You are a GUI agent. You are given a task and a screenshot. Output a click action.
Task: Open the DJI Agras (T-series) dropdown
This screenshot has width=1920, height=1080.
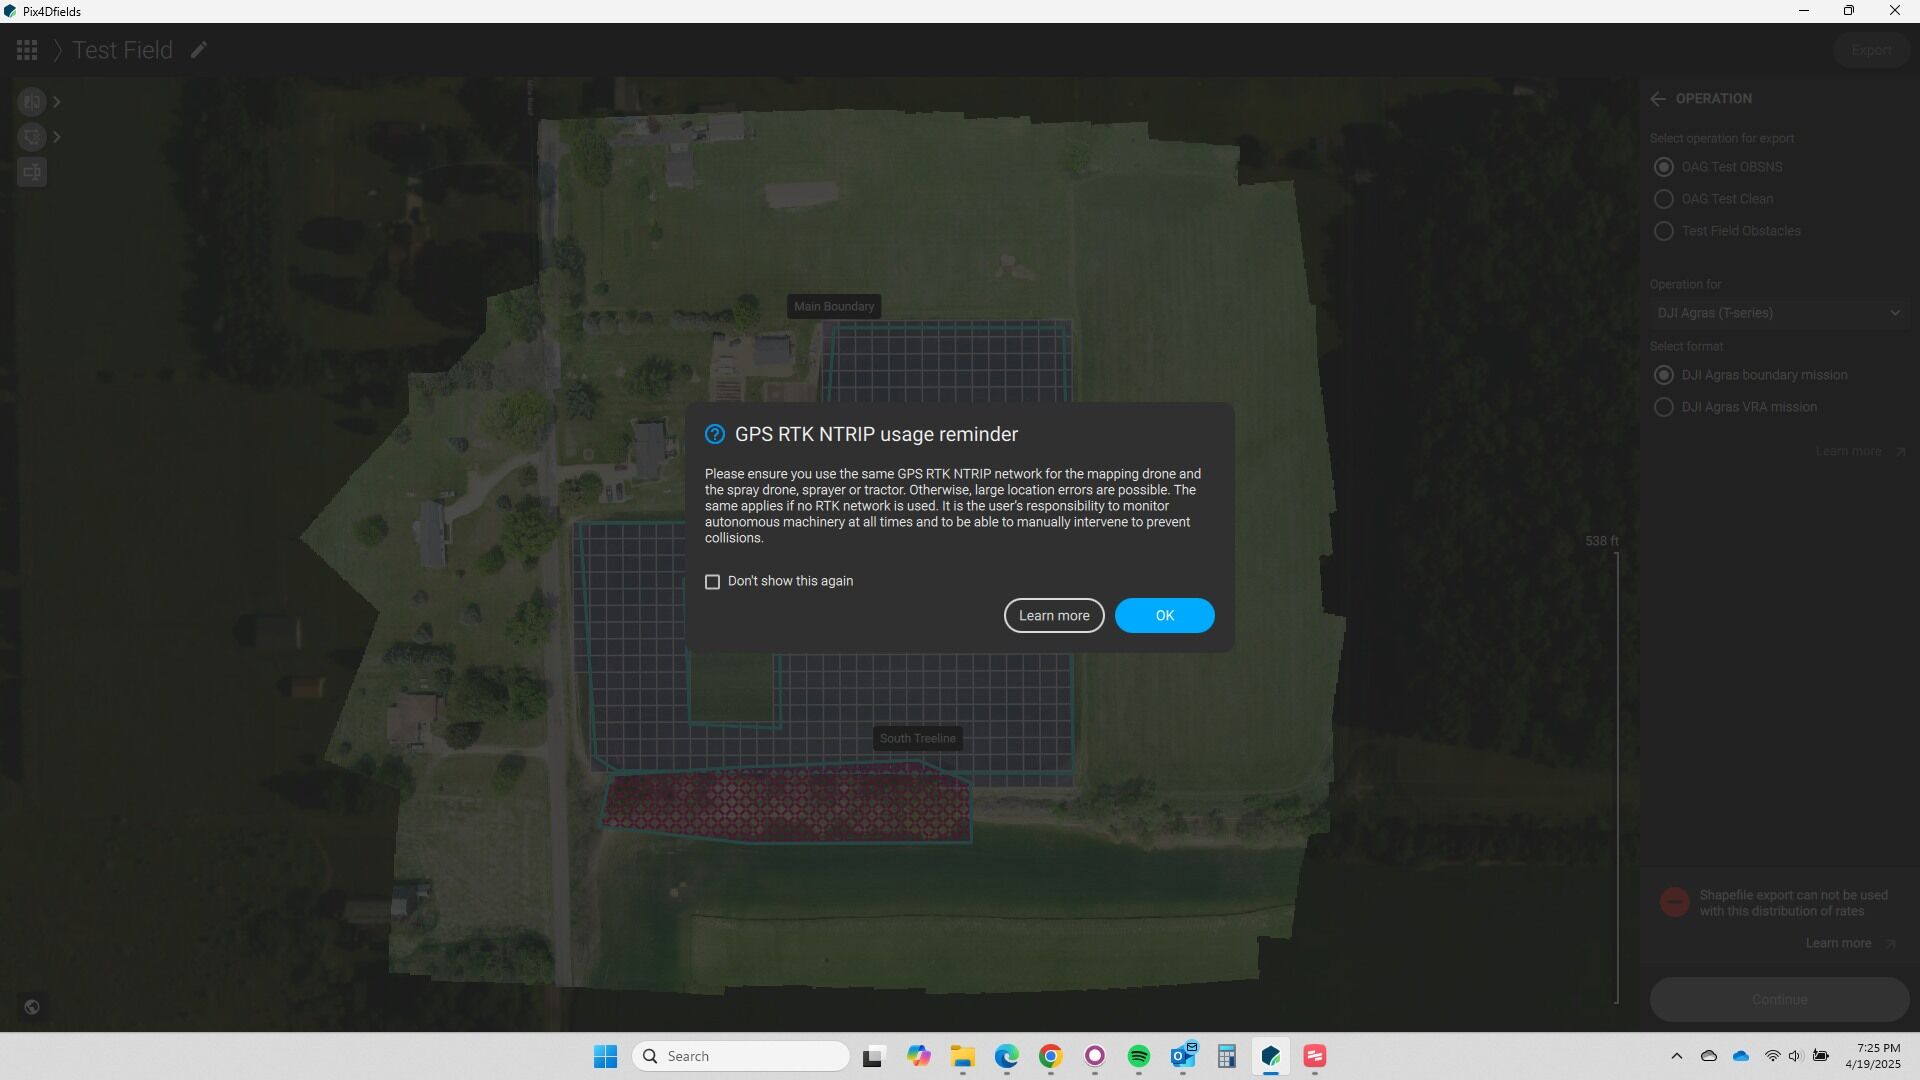tap(1778, 313)
